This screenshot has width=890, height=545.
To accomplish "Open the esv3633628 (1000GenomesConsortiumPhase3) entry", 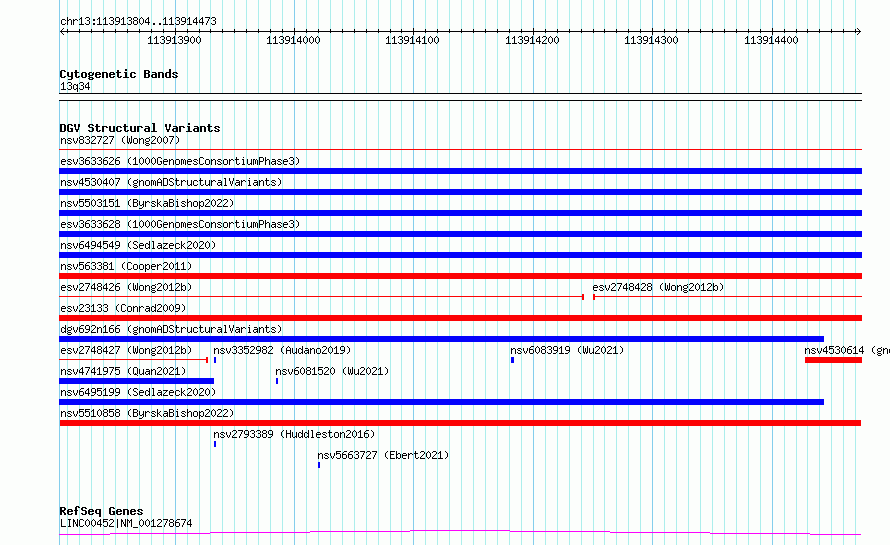I will click(180, 224).
